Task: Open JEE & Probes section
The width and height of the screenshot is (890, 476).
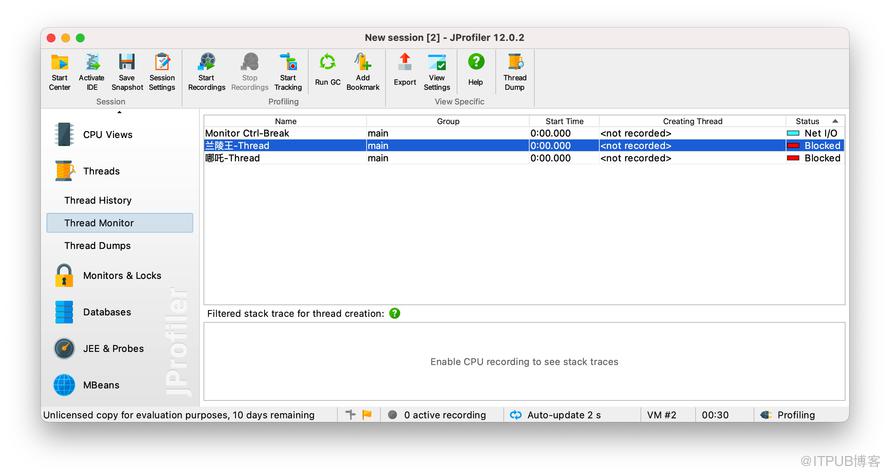Action: (x=99, y=348)
